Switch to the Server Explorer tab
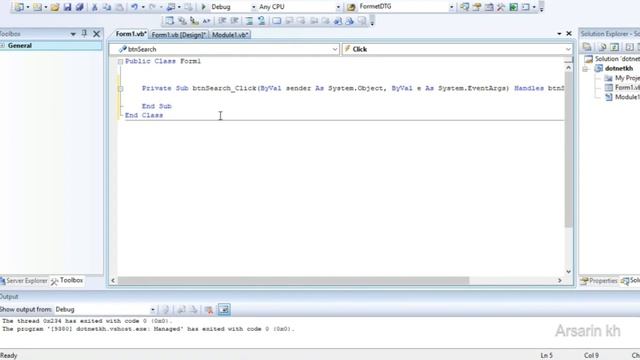The image size is (640, 360). click(x=24, y=281)
